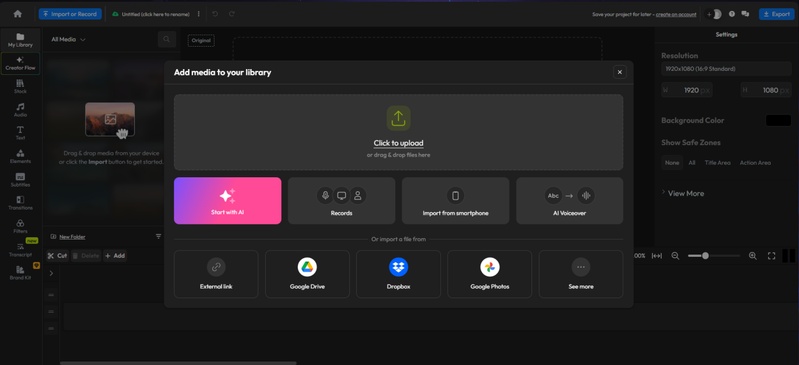The width and height of the screenshot is (799, 365).
Task: Click the Click to upload link
Action: [398, 143]
